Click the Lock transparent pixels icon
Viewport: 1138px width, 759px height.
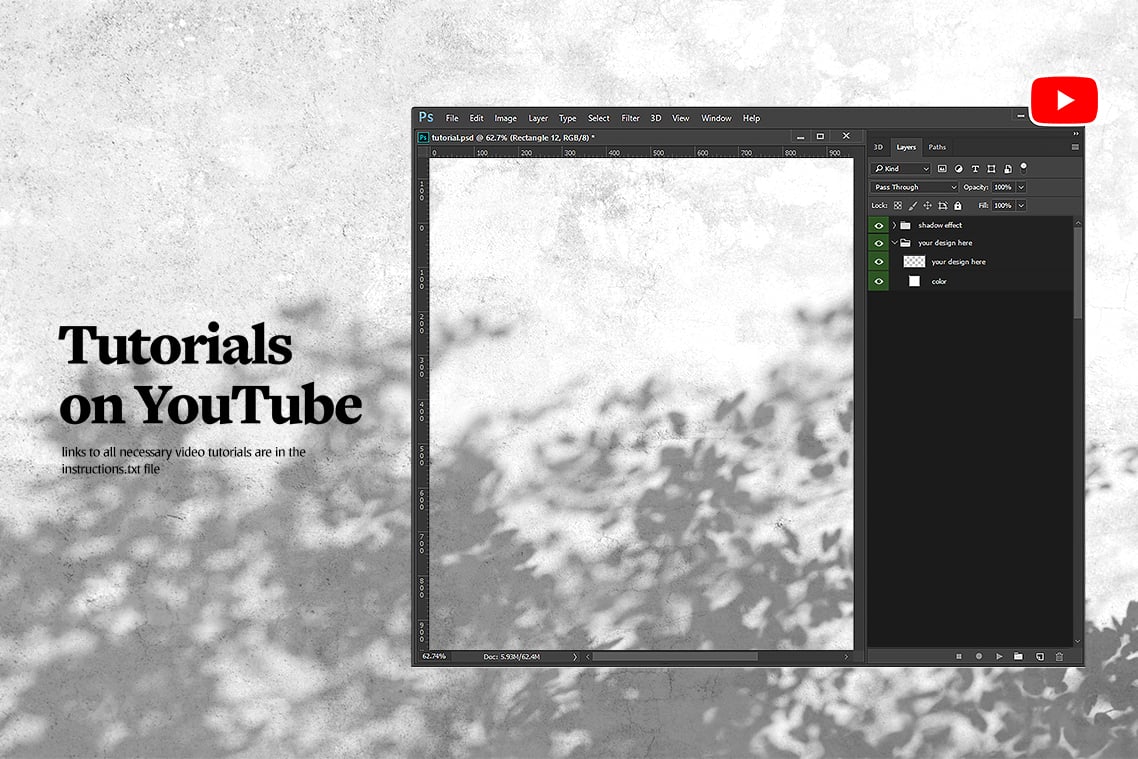[898, 206]
